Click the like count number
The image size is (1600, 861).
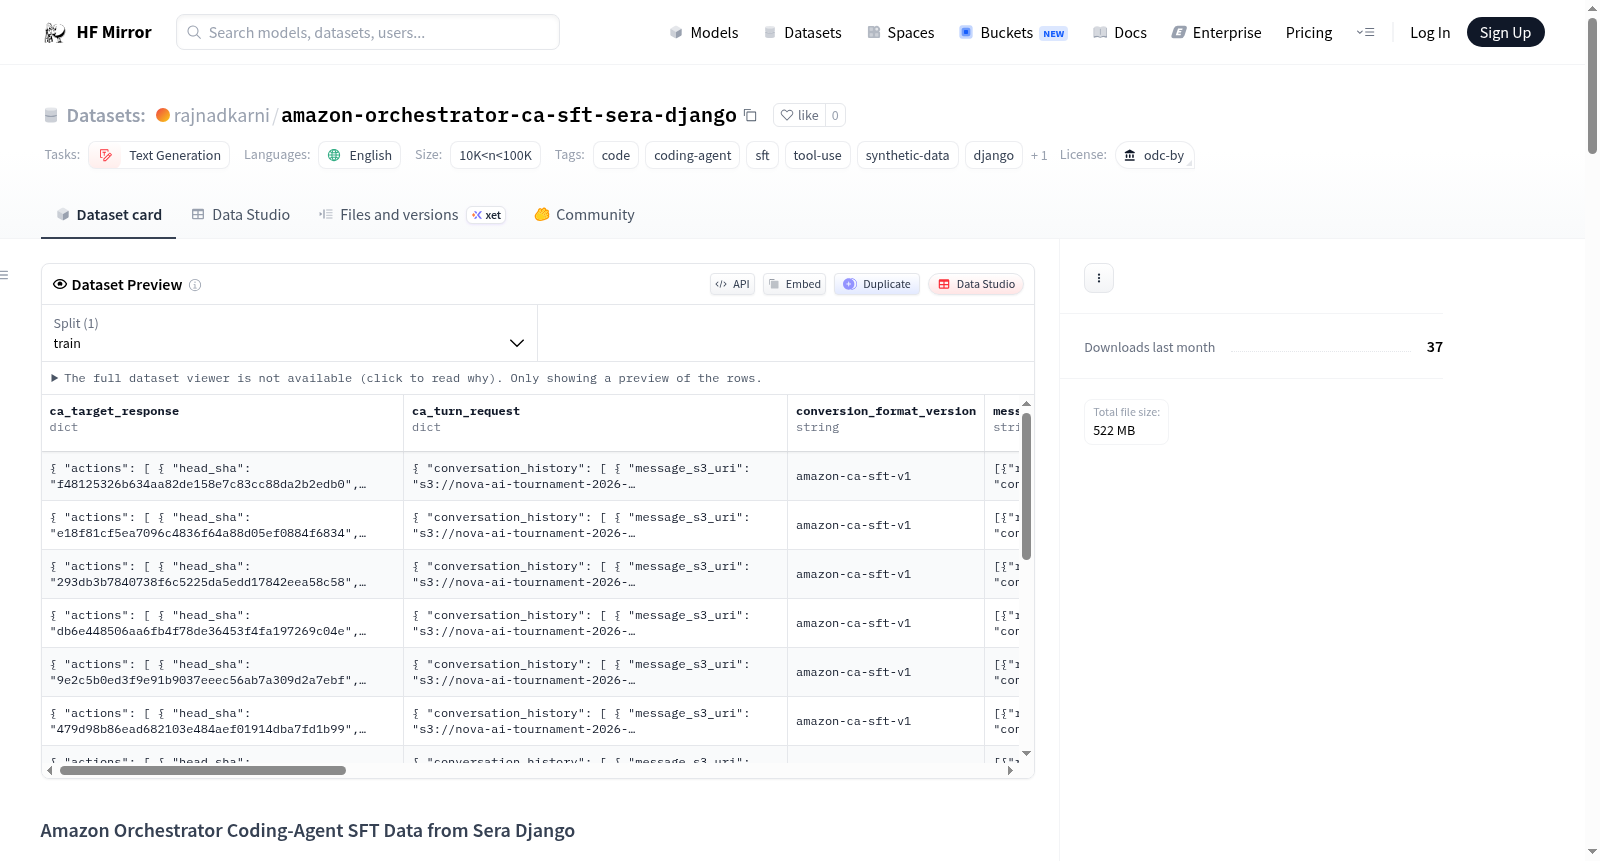coord(835,115)
